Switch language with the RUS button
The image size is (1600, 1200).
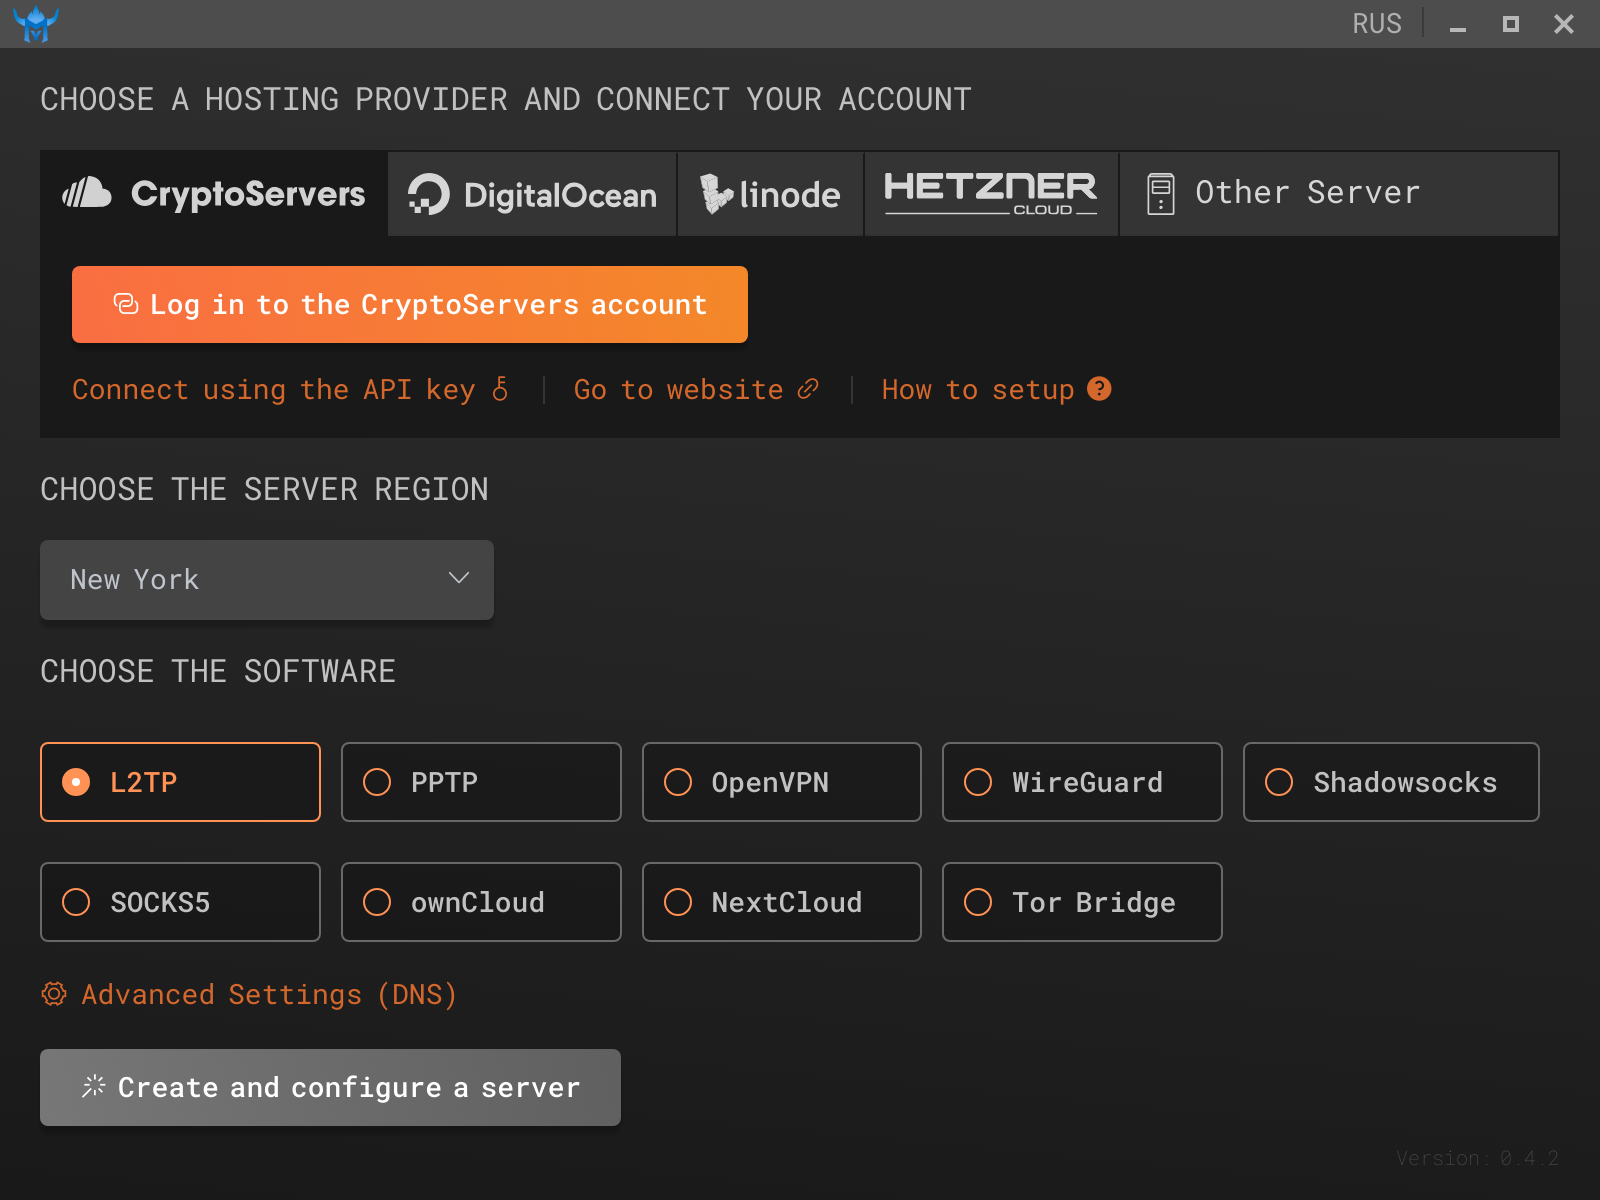tap(1377, 24)
